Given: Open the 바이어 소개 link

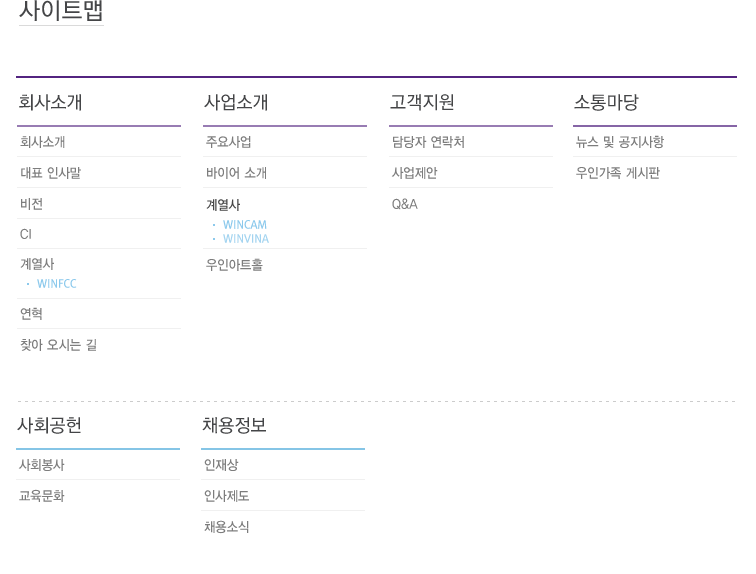Looking at the screenshot, I should click(236, 173).
